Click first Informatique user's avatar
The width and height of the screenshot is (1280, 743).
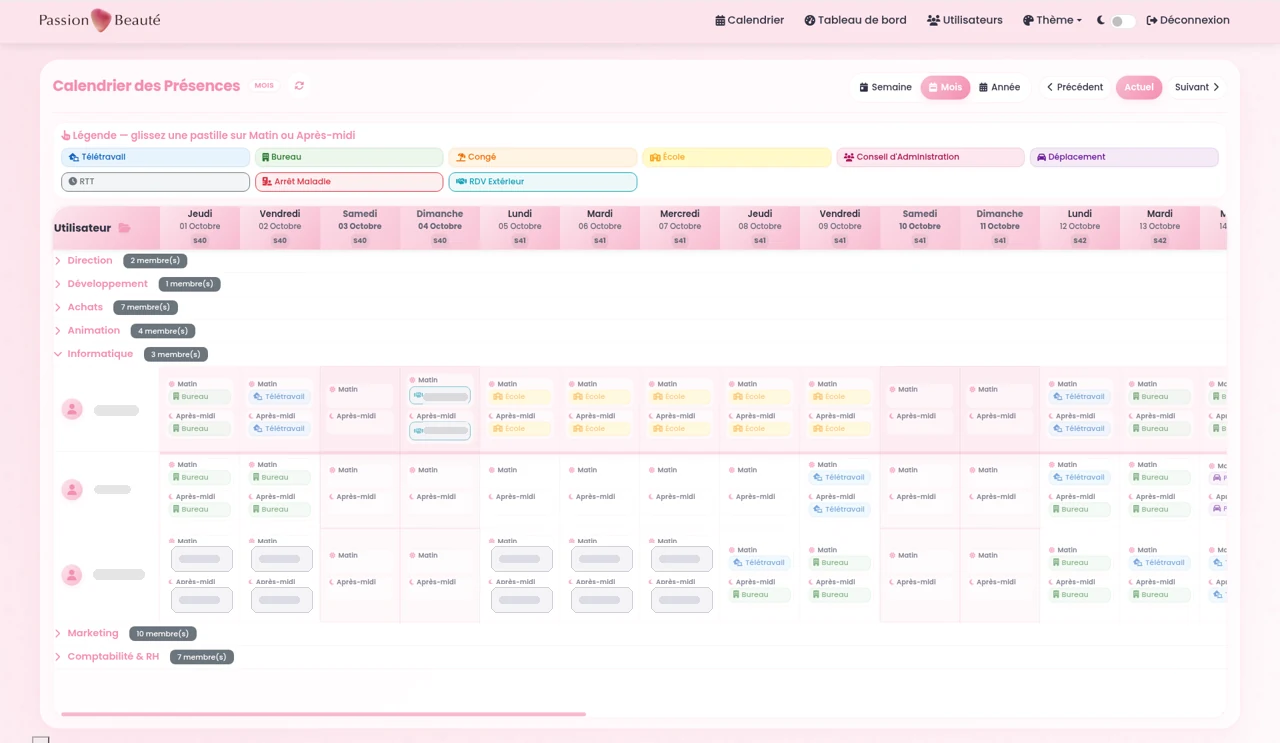click(x=72, y=409)
